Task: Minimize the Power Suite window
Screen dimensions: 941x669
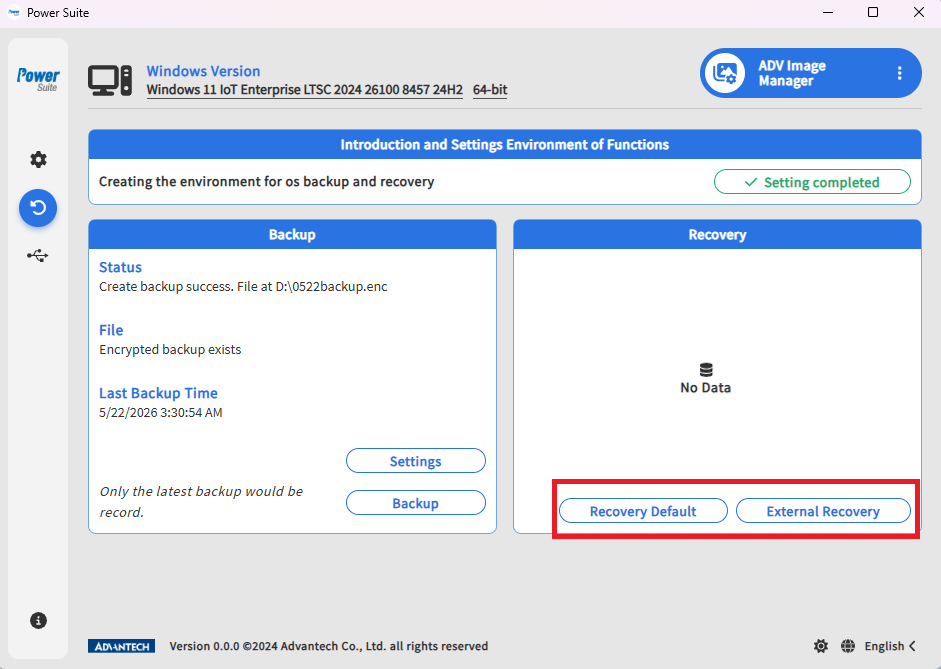Action: [x=828, y=13]
